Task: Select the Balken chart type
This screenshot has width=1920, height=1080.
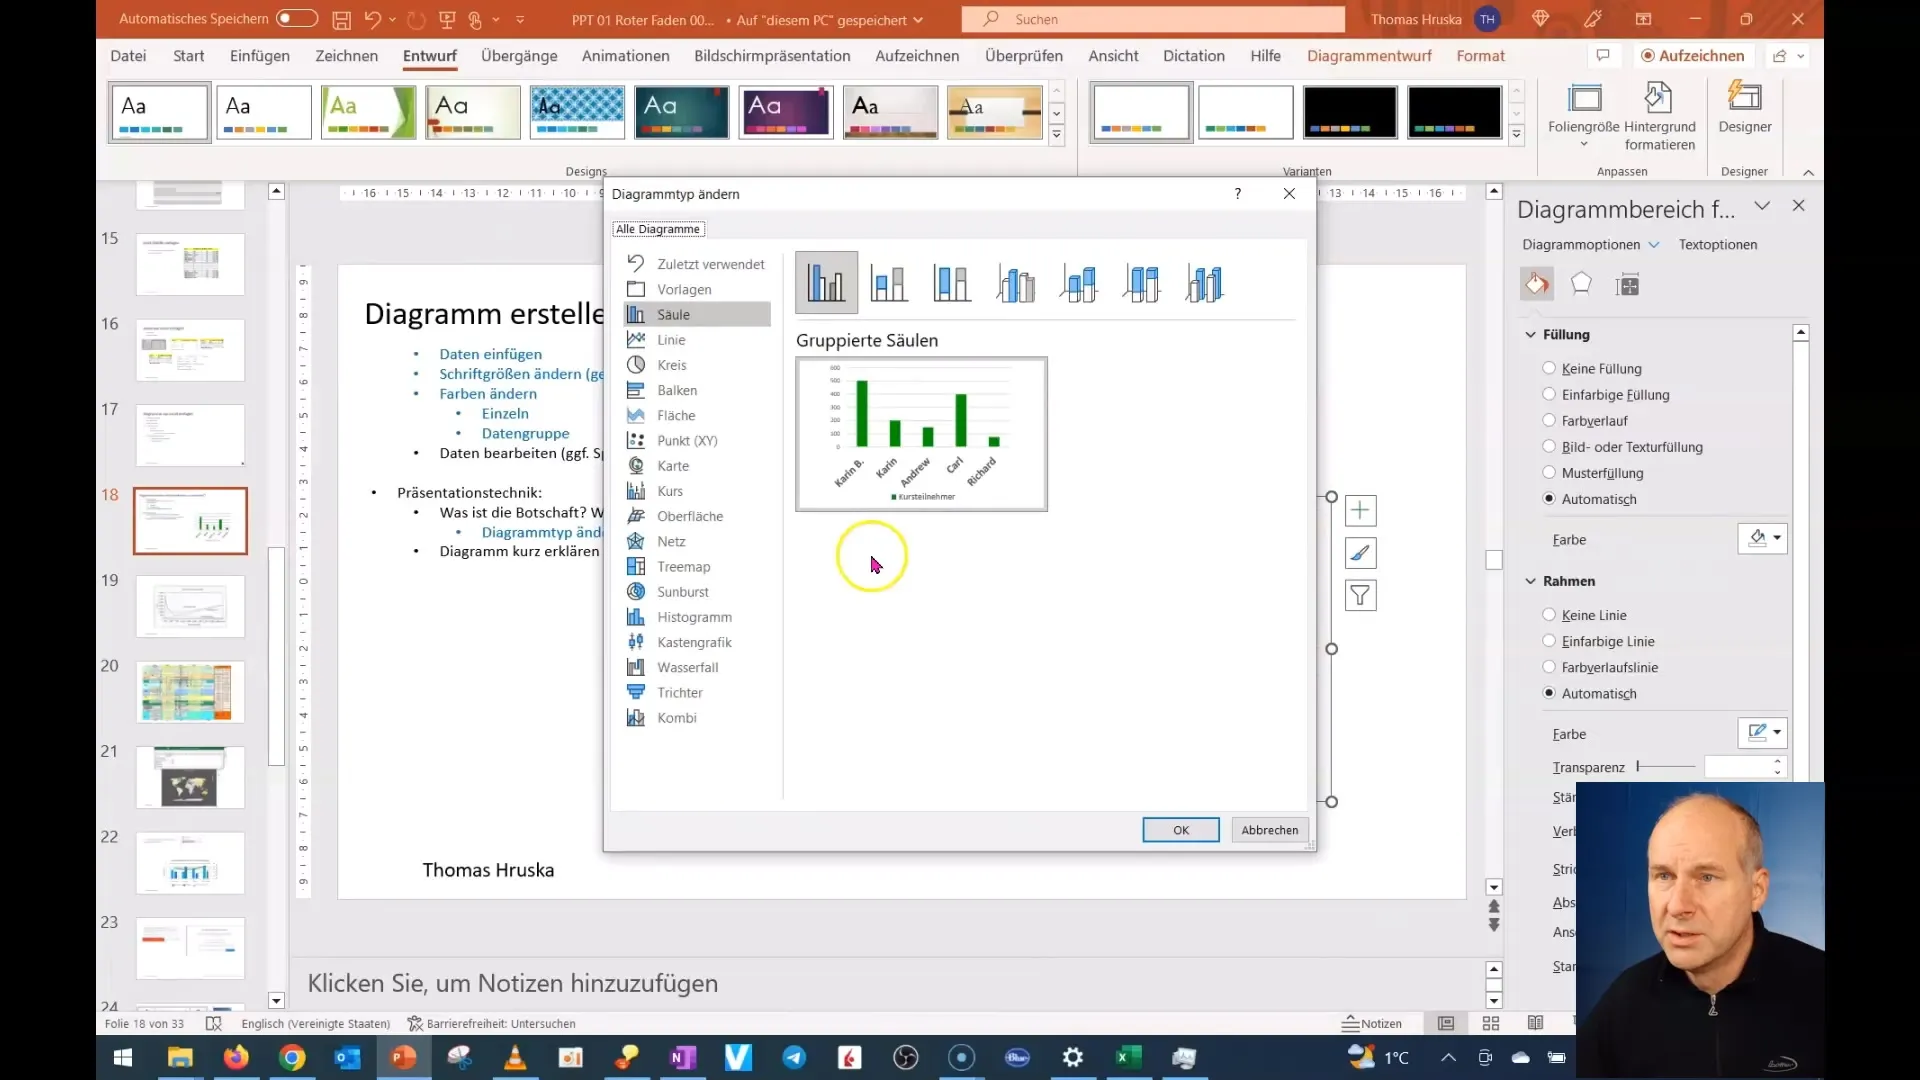Action: 678,389
